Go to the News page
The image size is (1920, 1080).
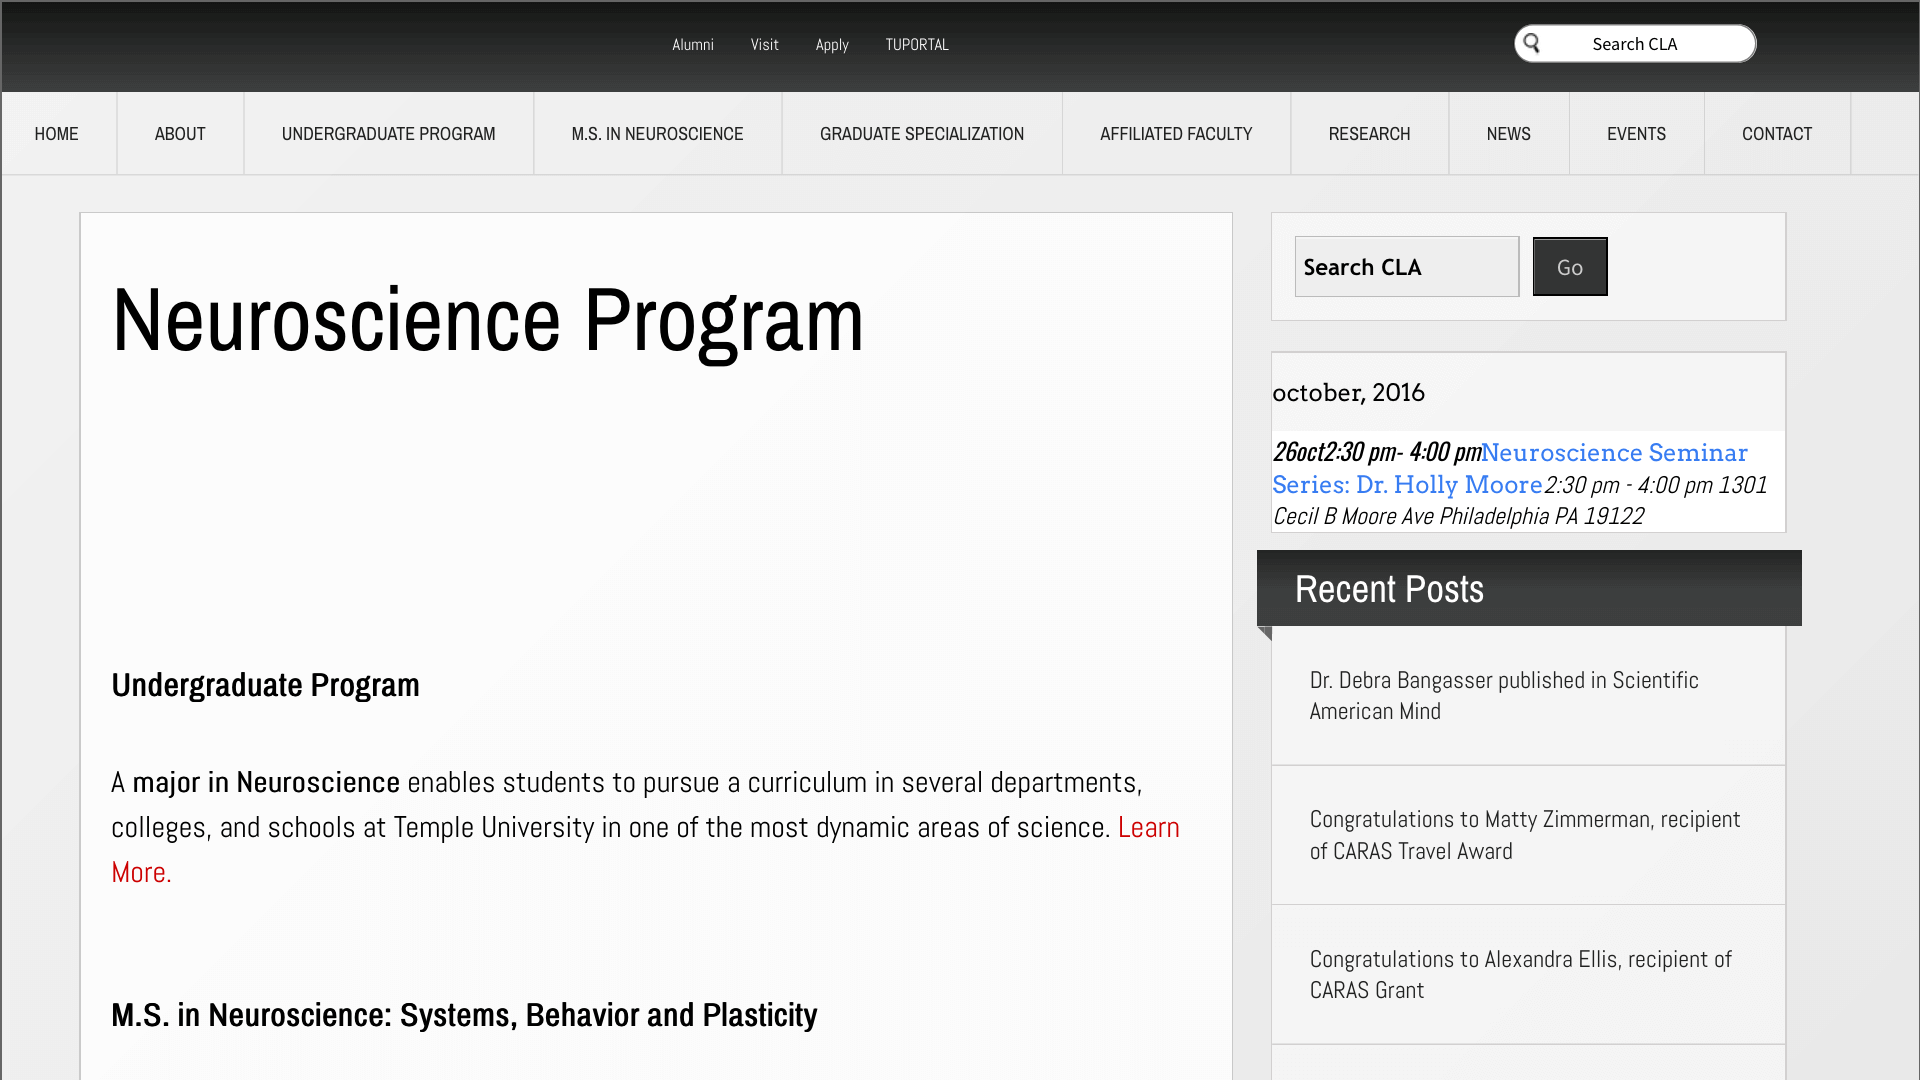click(x=1508, y=134)
